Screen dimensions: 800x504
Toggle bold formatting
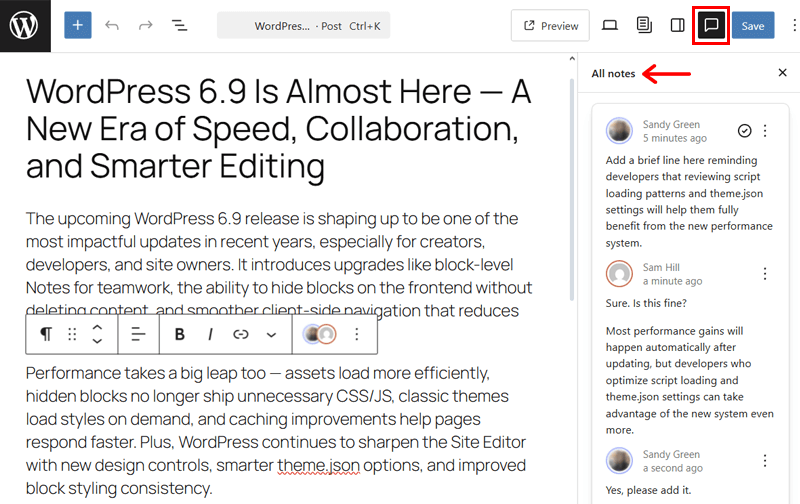180,334
